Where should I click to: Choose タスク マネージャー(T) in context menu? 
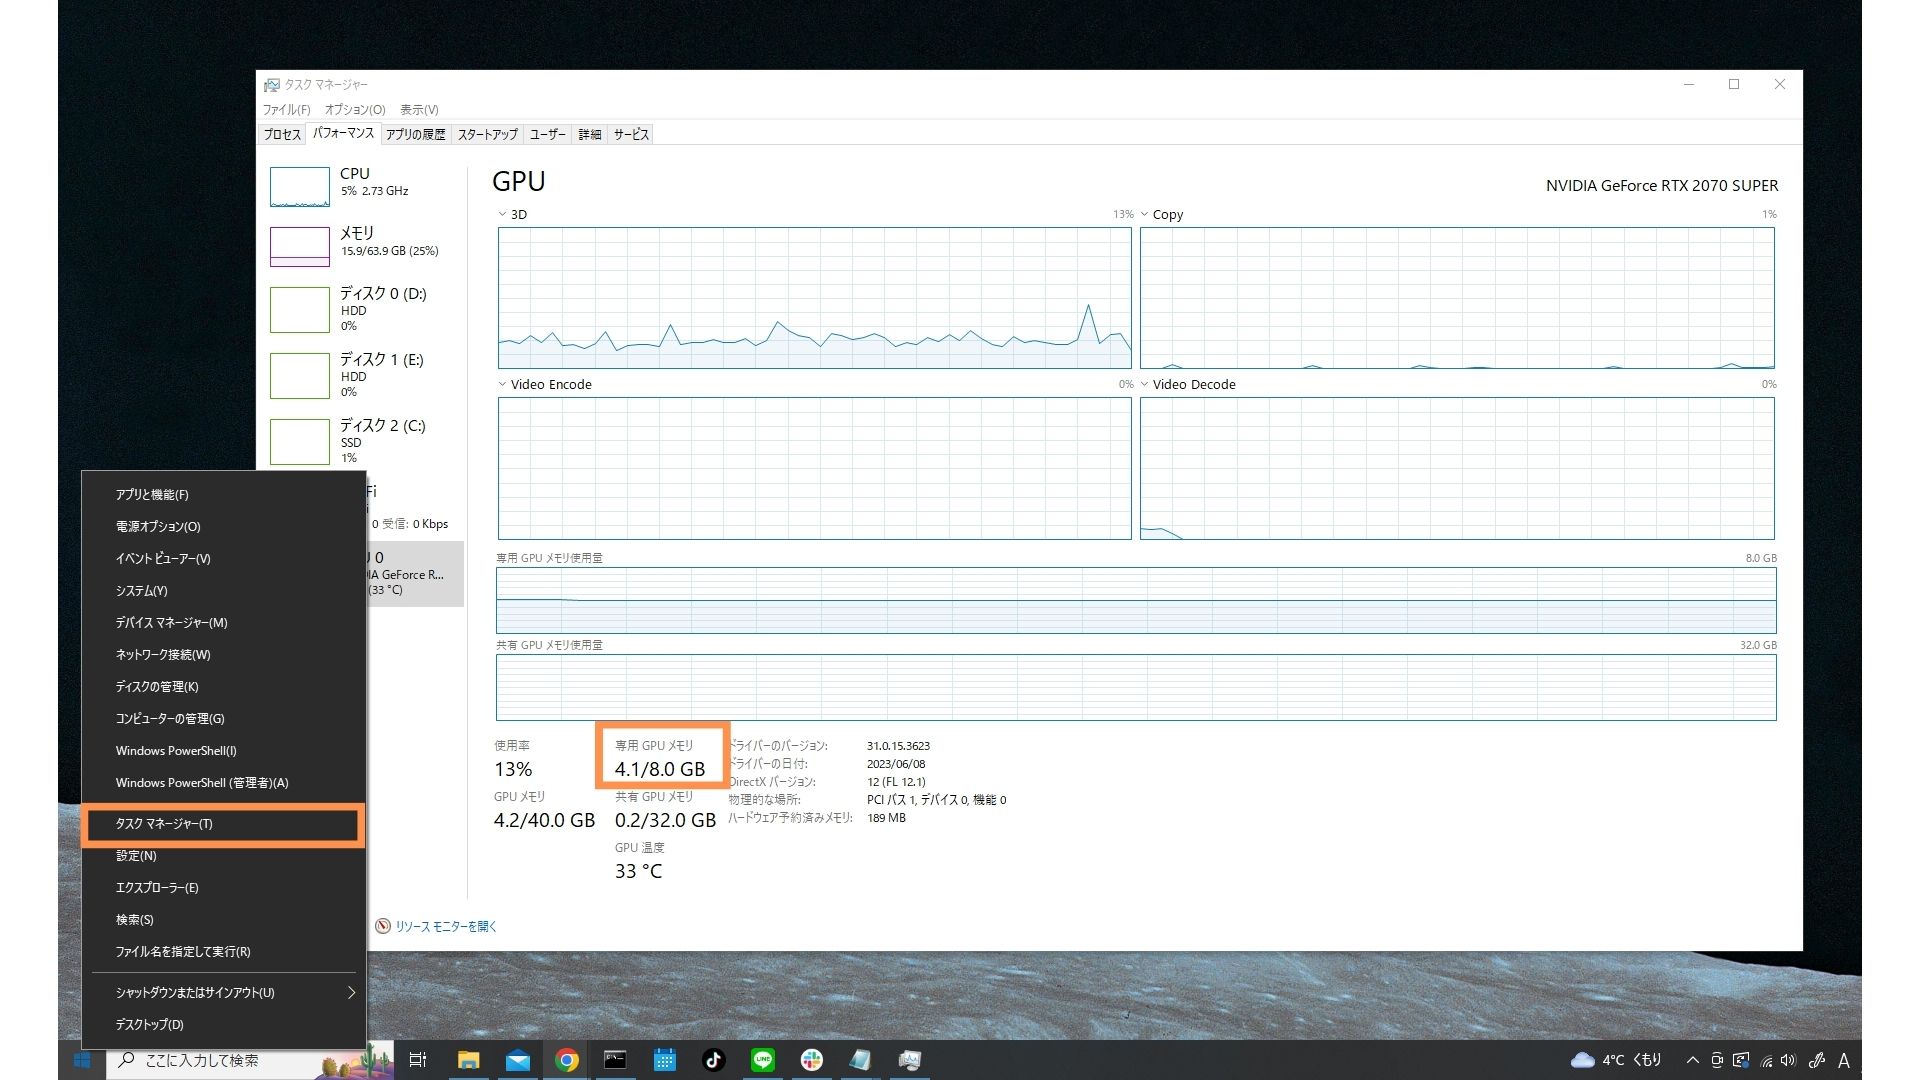tap(224, 824)
